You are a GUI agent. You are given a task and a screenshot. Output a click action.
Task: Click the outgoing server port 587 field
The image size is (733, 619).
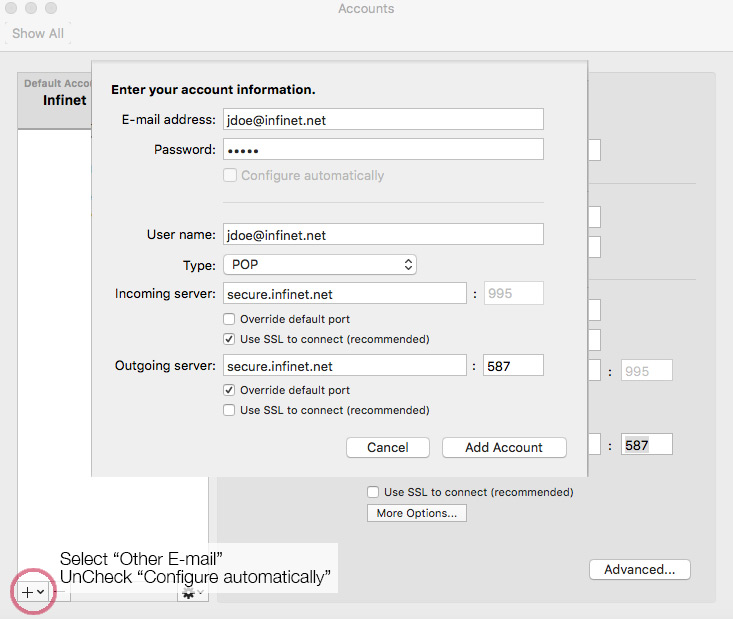pos(513,366)
